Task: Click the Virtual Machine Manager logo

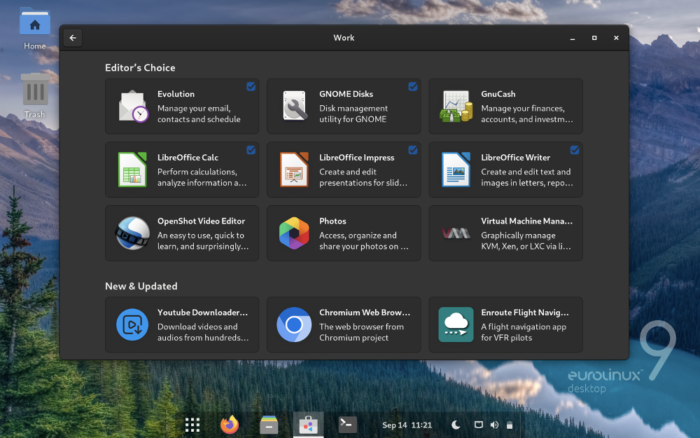Action: click(456, 233)
